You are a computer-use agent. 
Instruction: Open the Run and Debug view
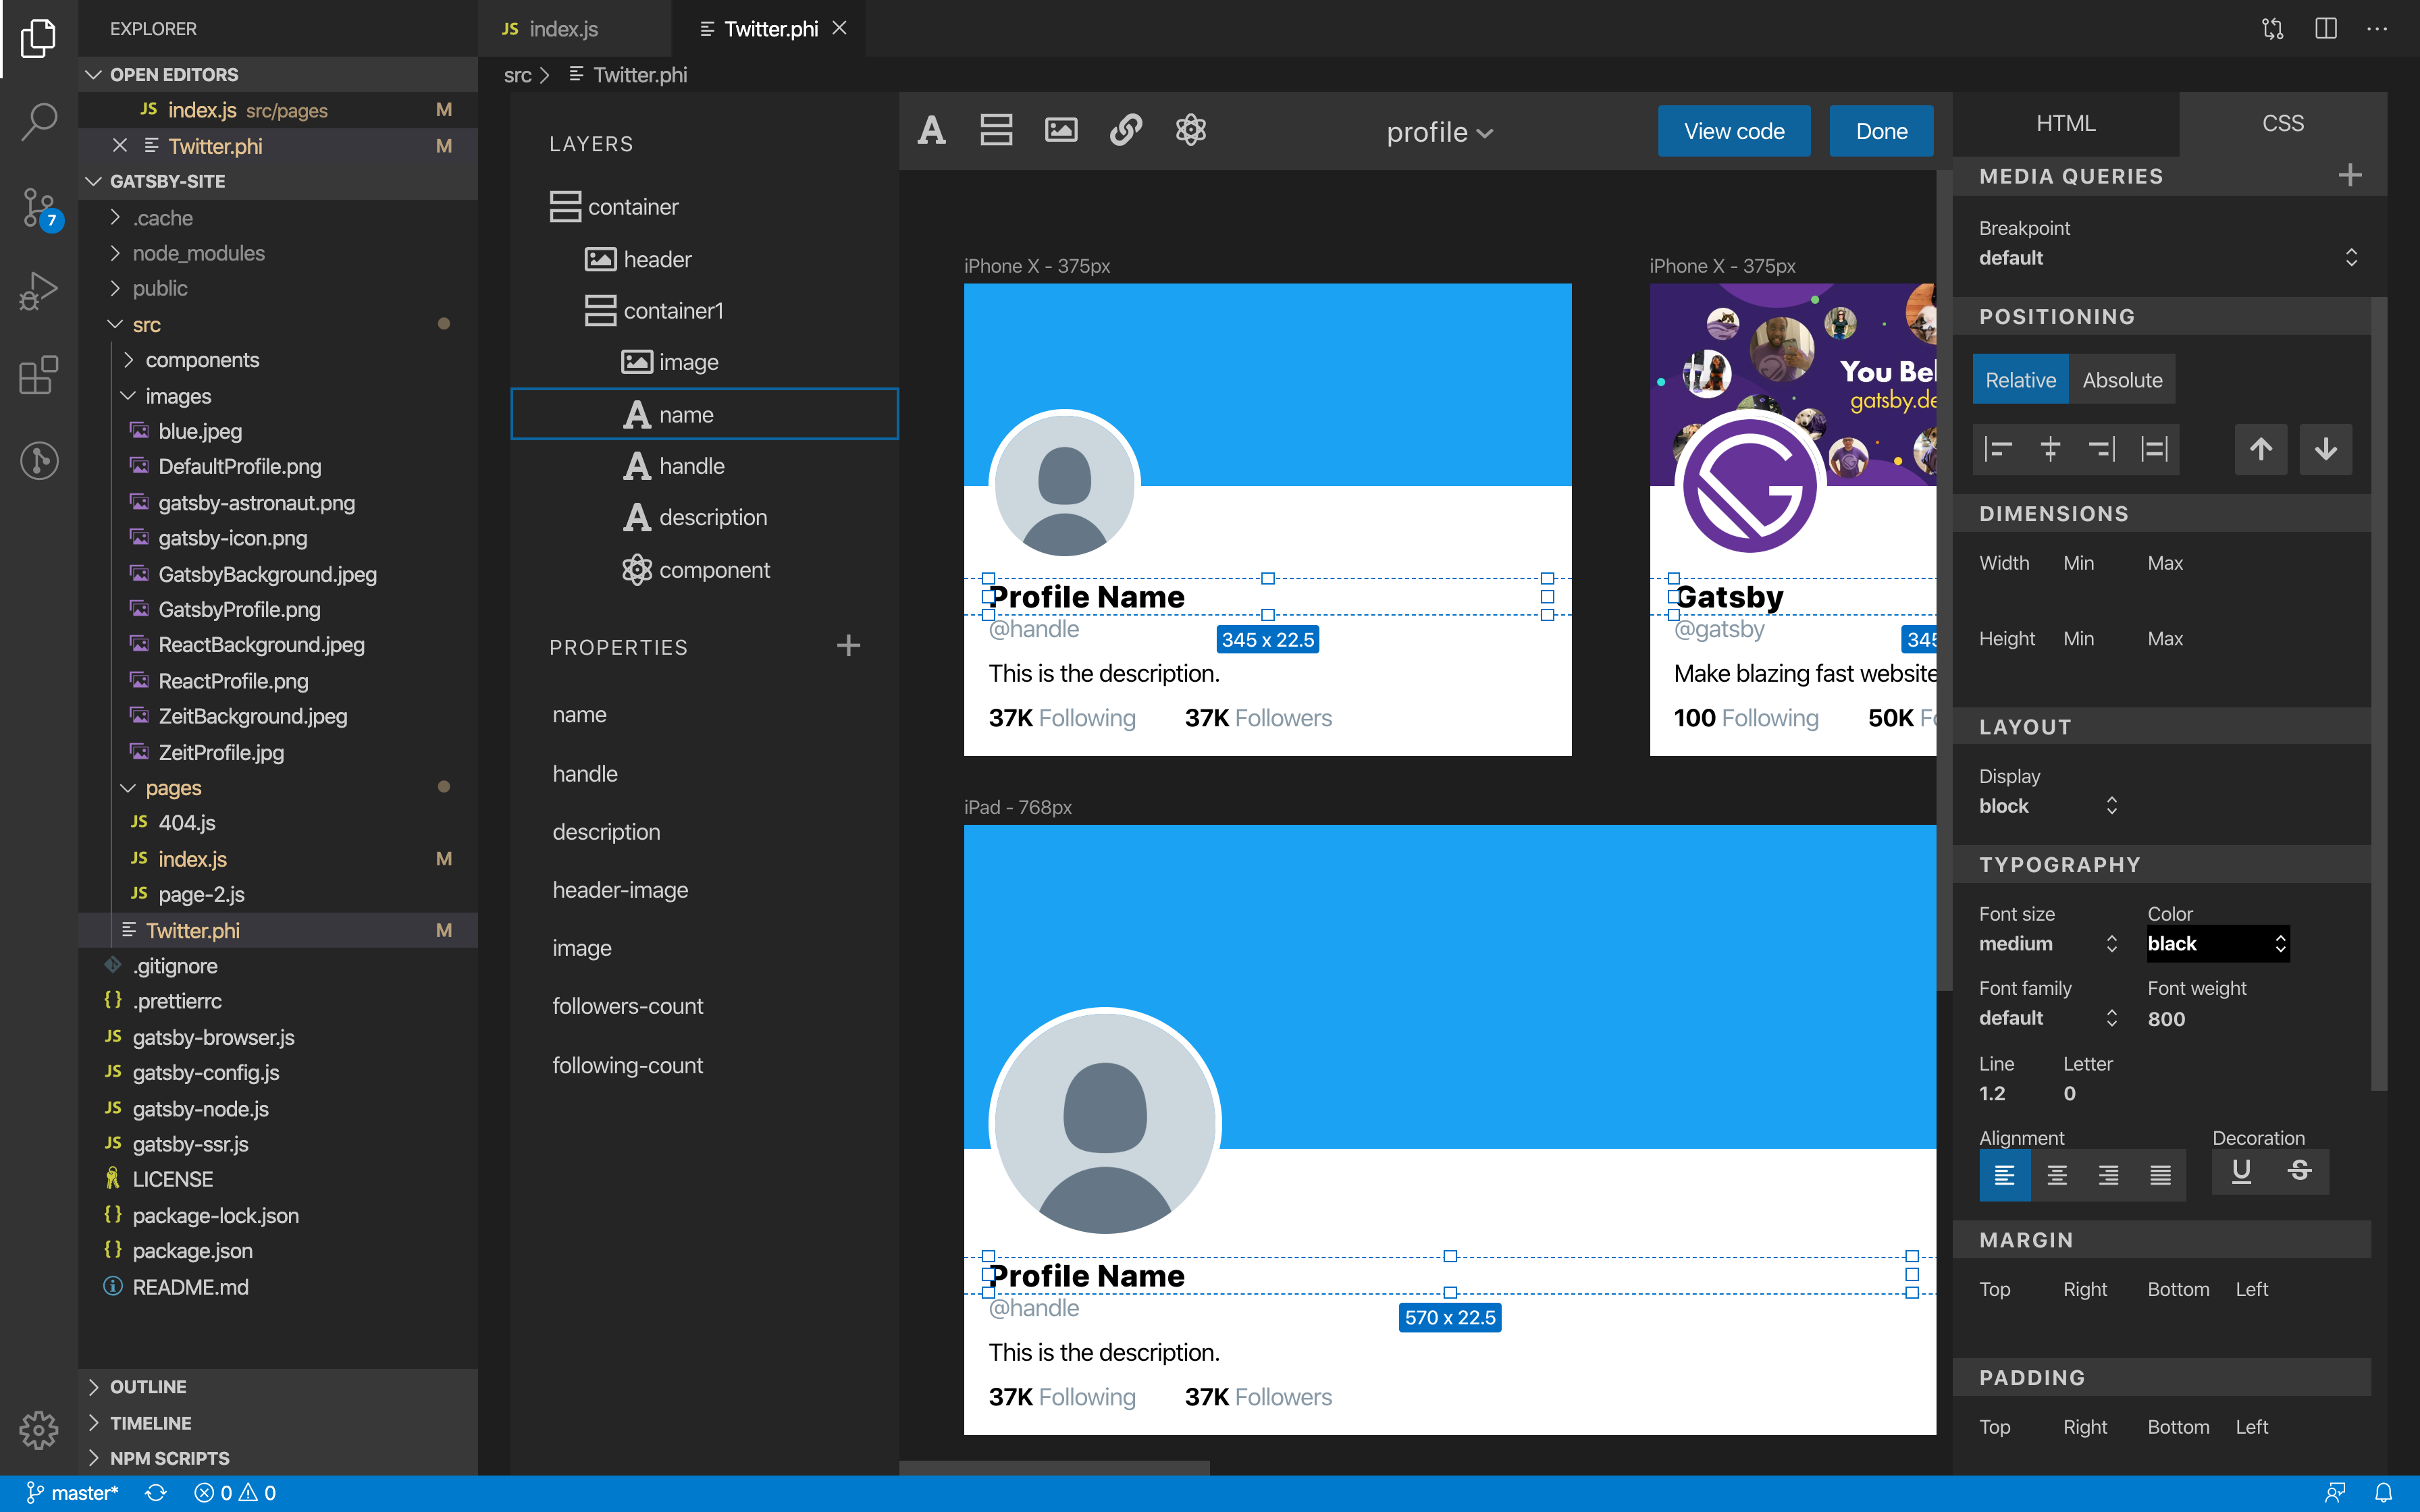tap(38, 291)
